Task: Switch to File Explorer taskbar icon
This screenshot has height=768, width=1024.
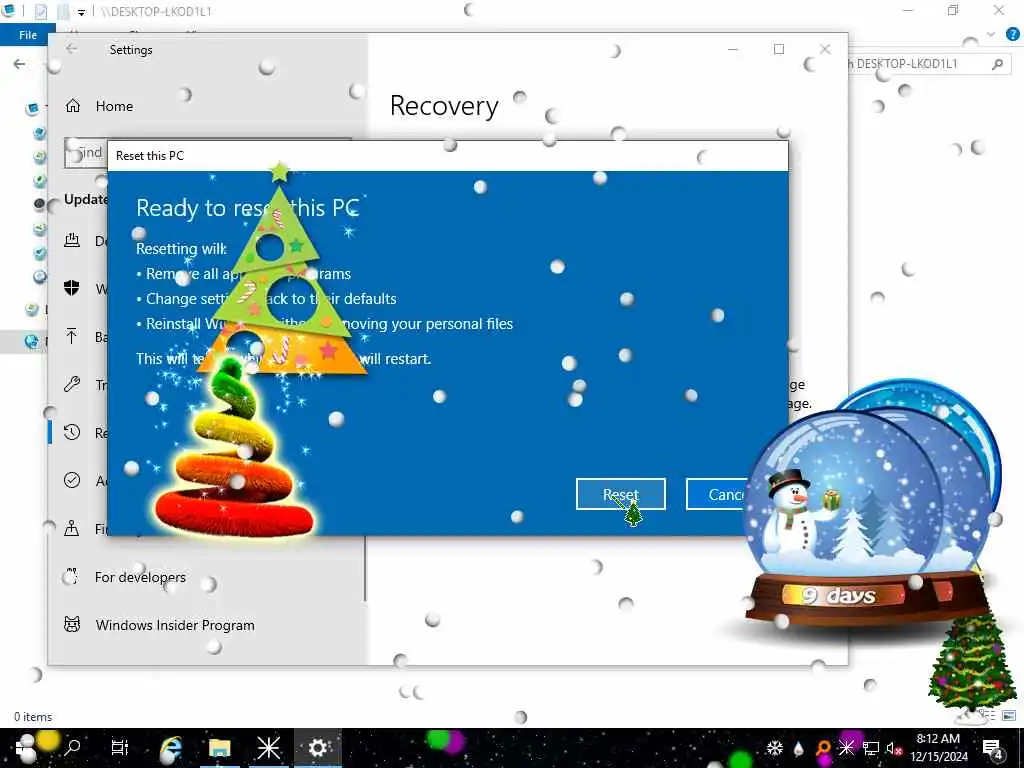Action: tap(219, 747)
